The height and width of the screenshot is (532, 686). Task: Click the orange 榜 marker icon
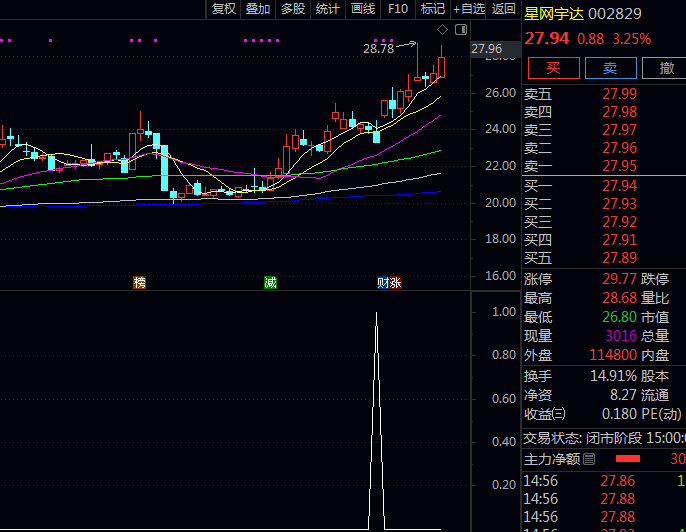pos(139,283)
